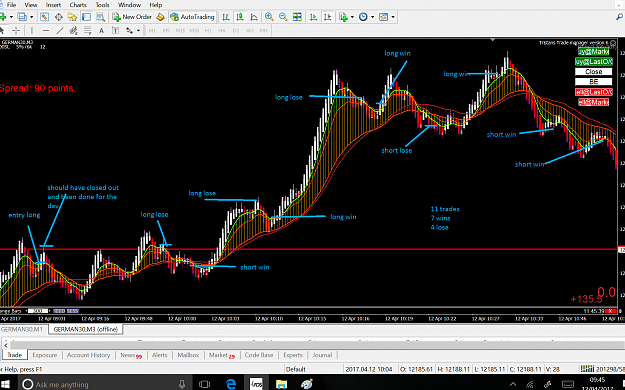Expand the Indicators dropdown arrow
Viewport: 625px width, 390px height.
point(352,17)
